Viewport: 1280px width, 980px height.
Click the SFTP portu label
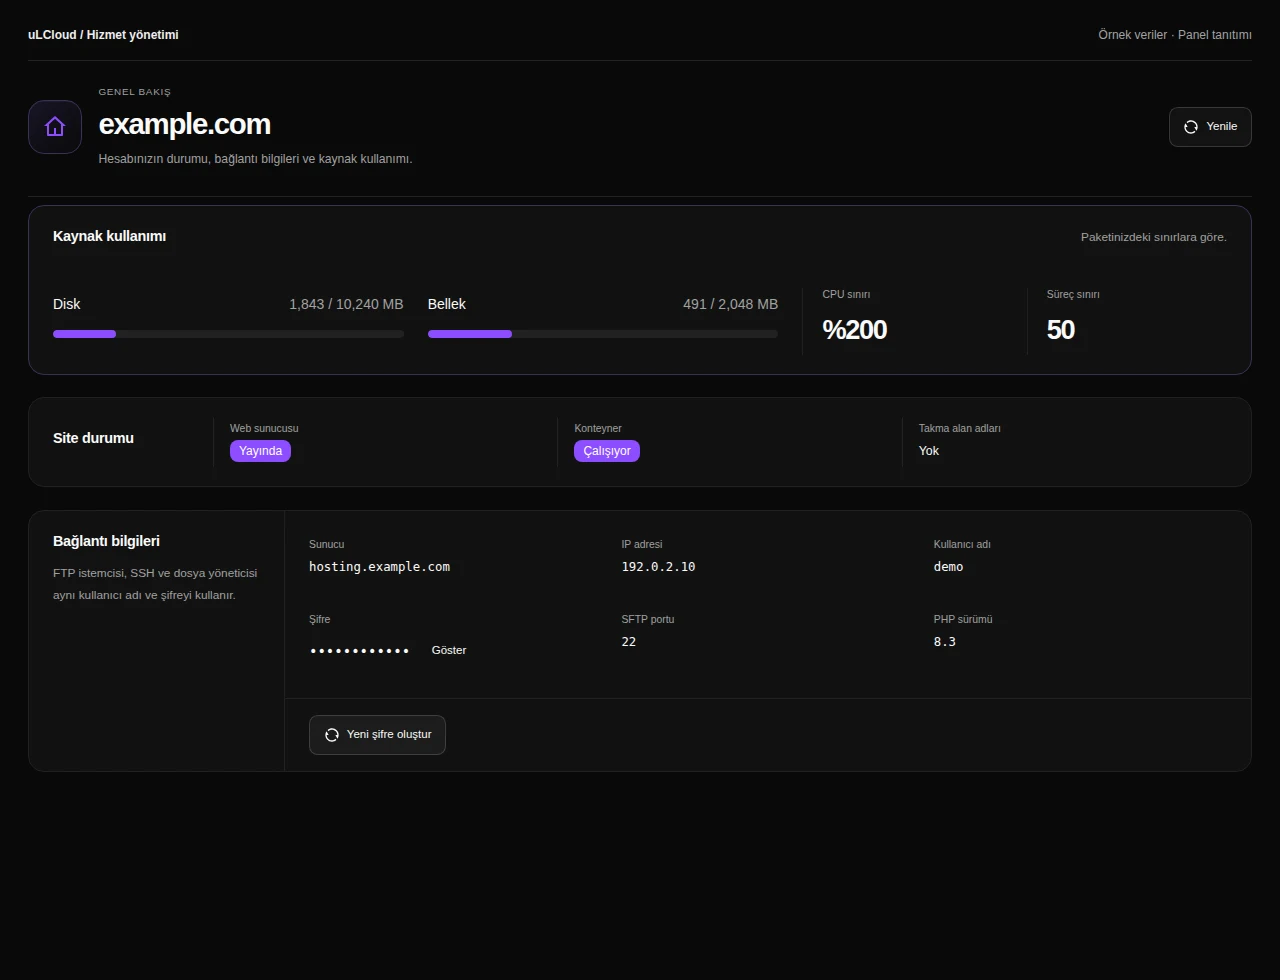(648, 619)
